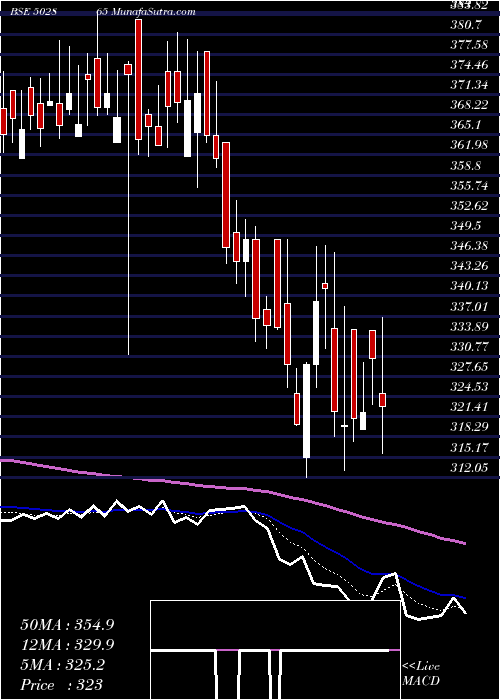500x700 pixels.
Task: Click the 349.5 price axis label
Action: (x=466, y=226)
